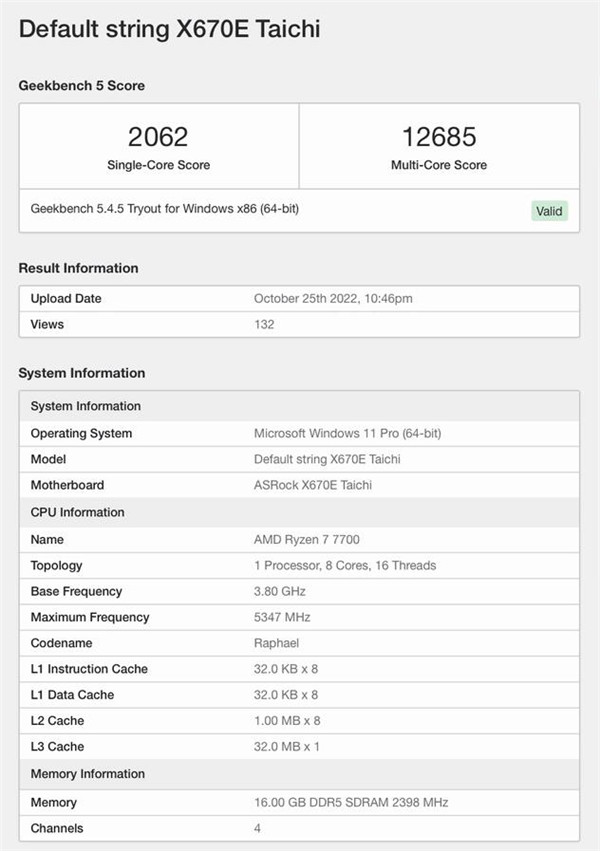Click the Base Frequency value 3.80 GHz

tap(279, 592)
